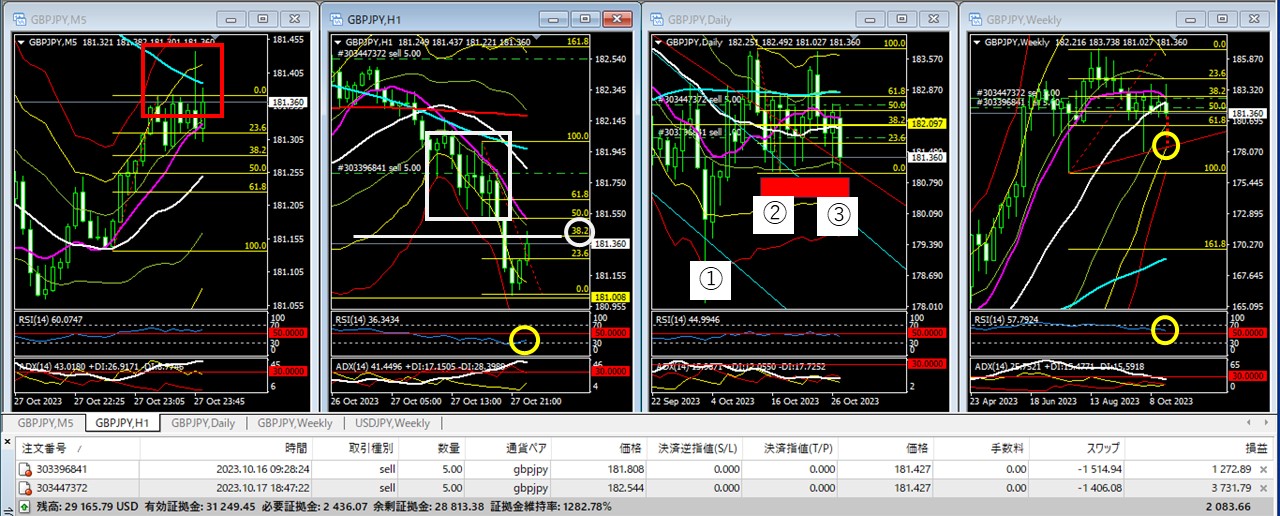Maximize the GBPJPY,Daily chart window
This screenshot has width=1280, height=516.
coord(902,18)
